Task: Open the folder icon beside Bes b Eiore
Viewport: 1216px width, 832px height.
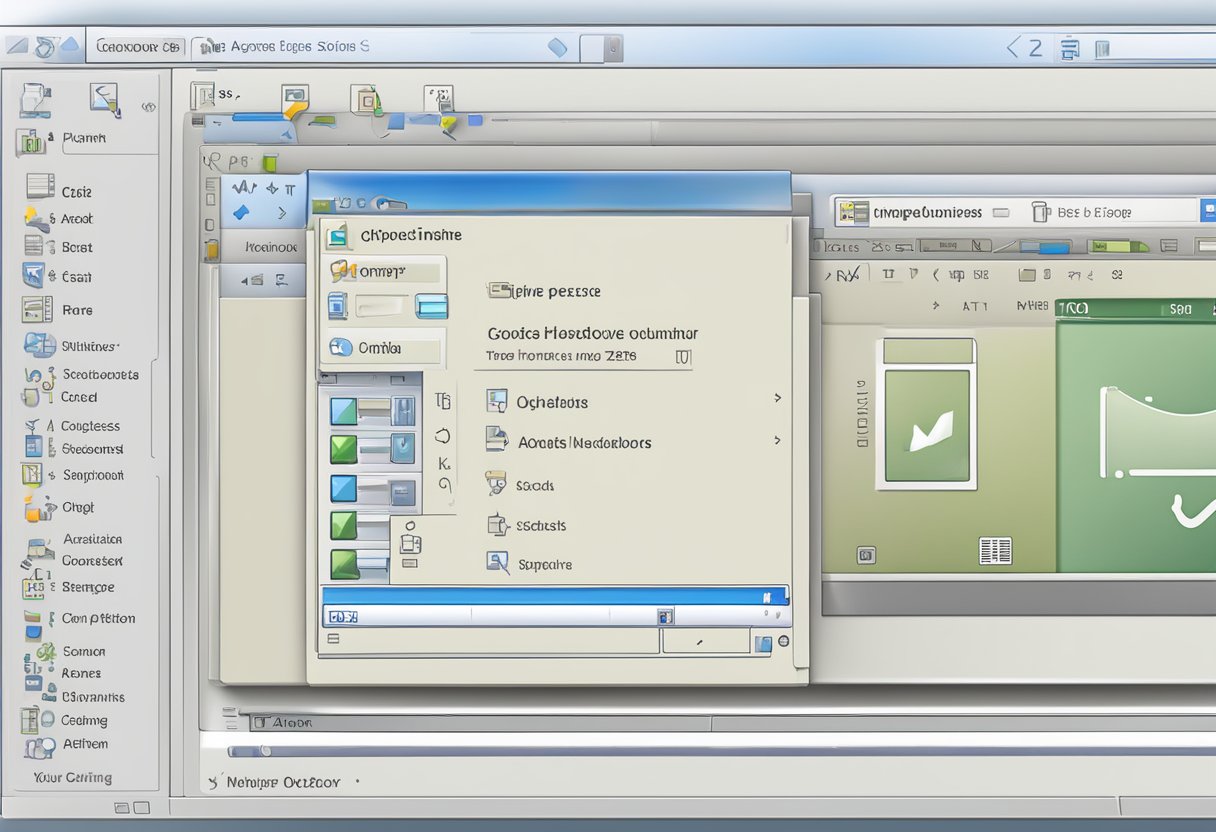Action: (1042, 211)
